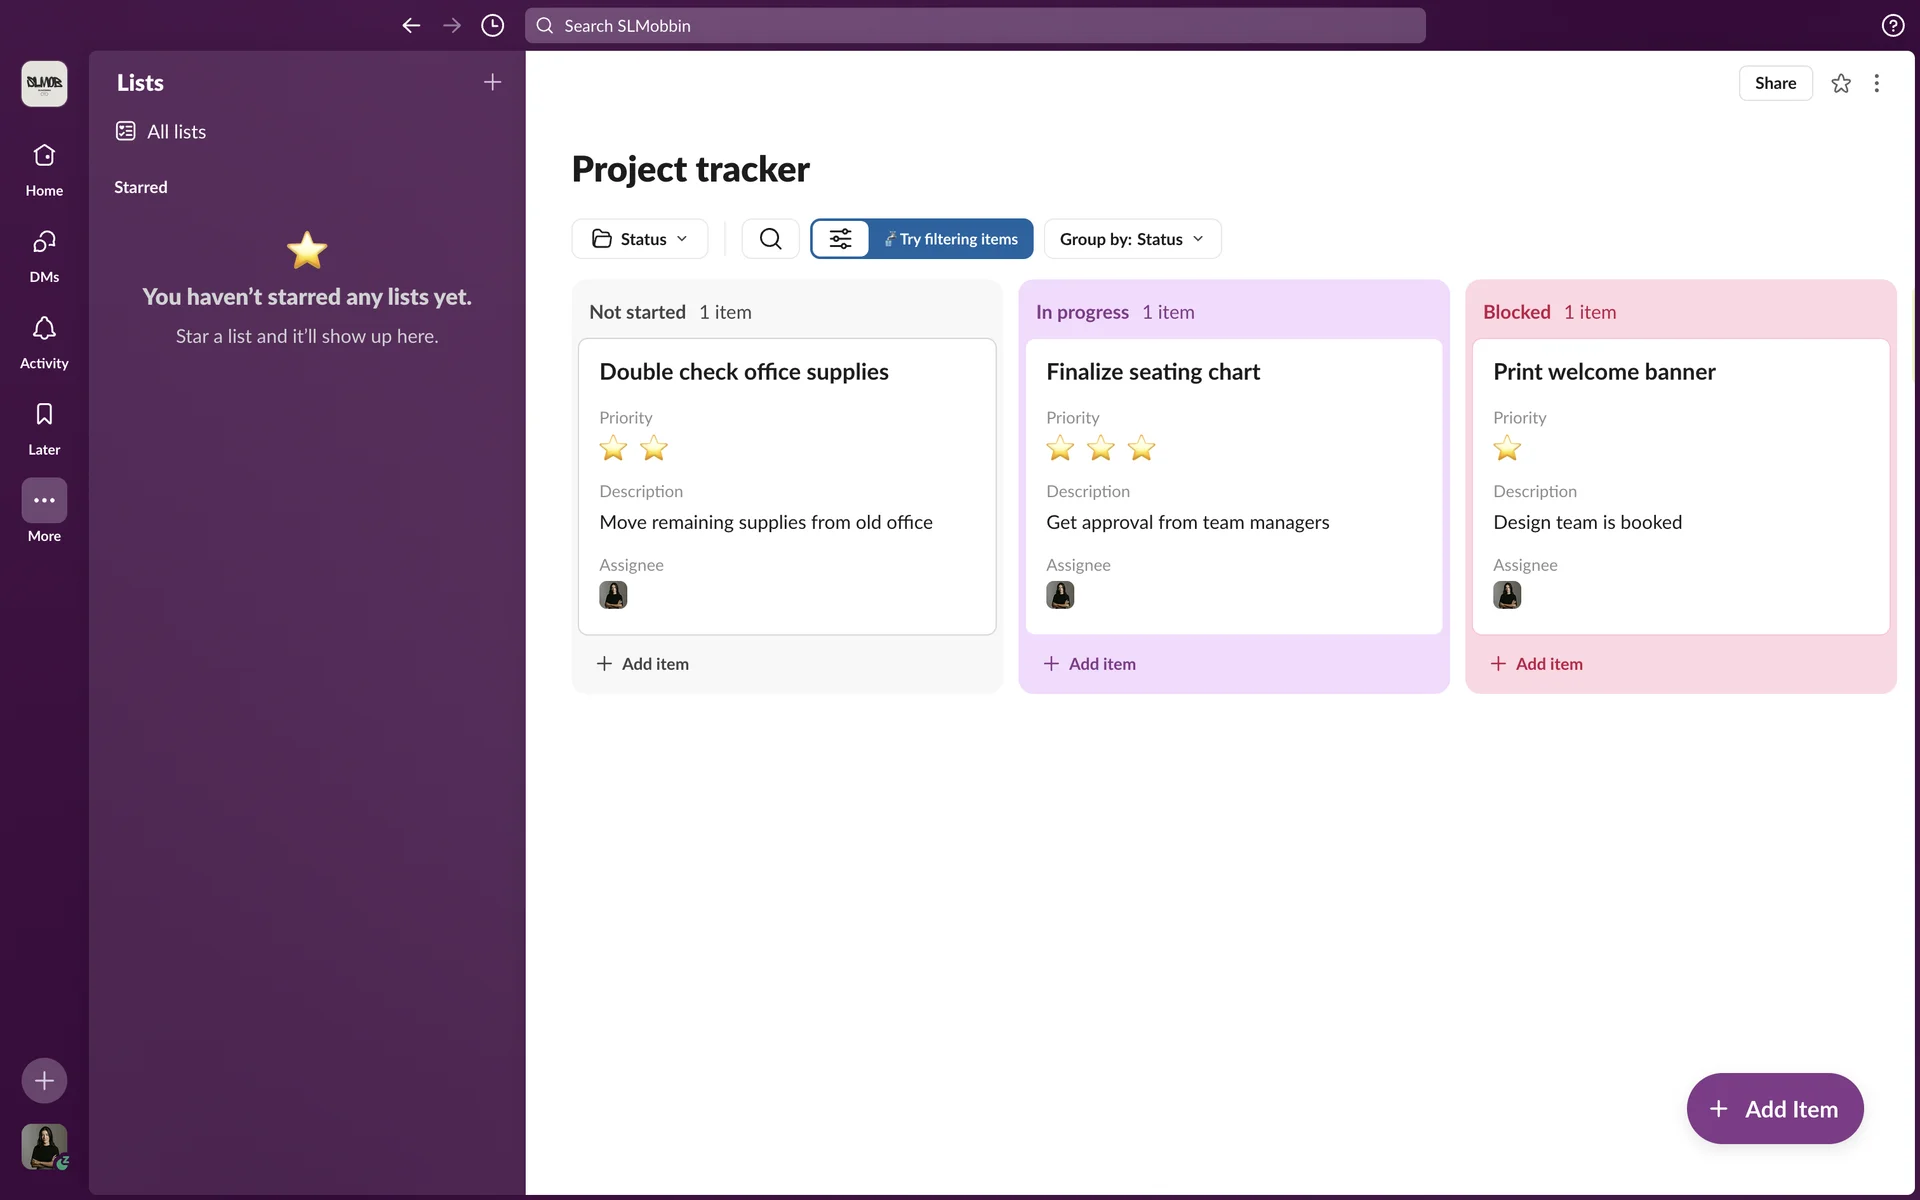Open the Home view in sidebar

pyautogui.click(x=44, y=168)
